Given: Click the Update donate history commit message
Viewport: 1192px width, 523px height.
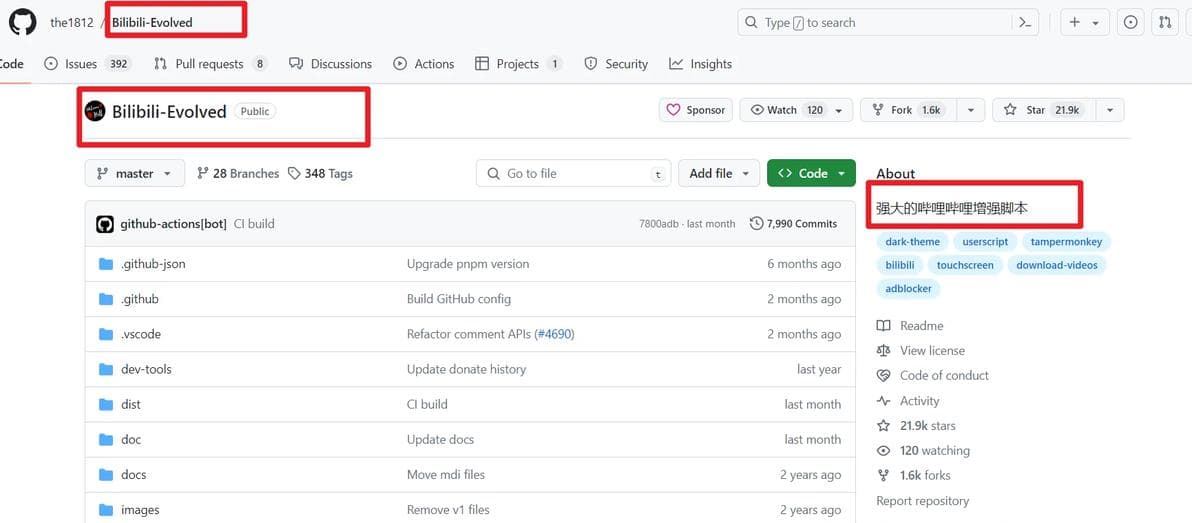Looking at the screenshot, I should [466, 369].
